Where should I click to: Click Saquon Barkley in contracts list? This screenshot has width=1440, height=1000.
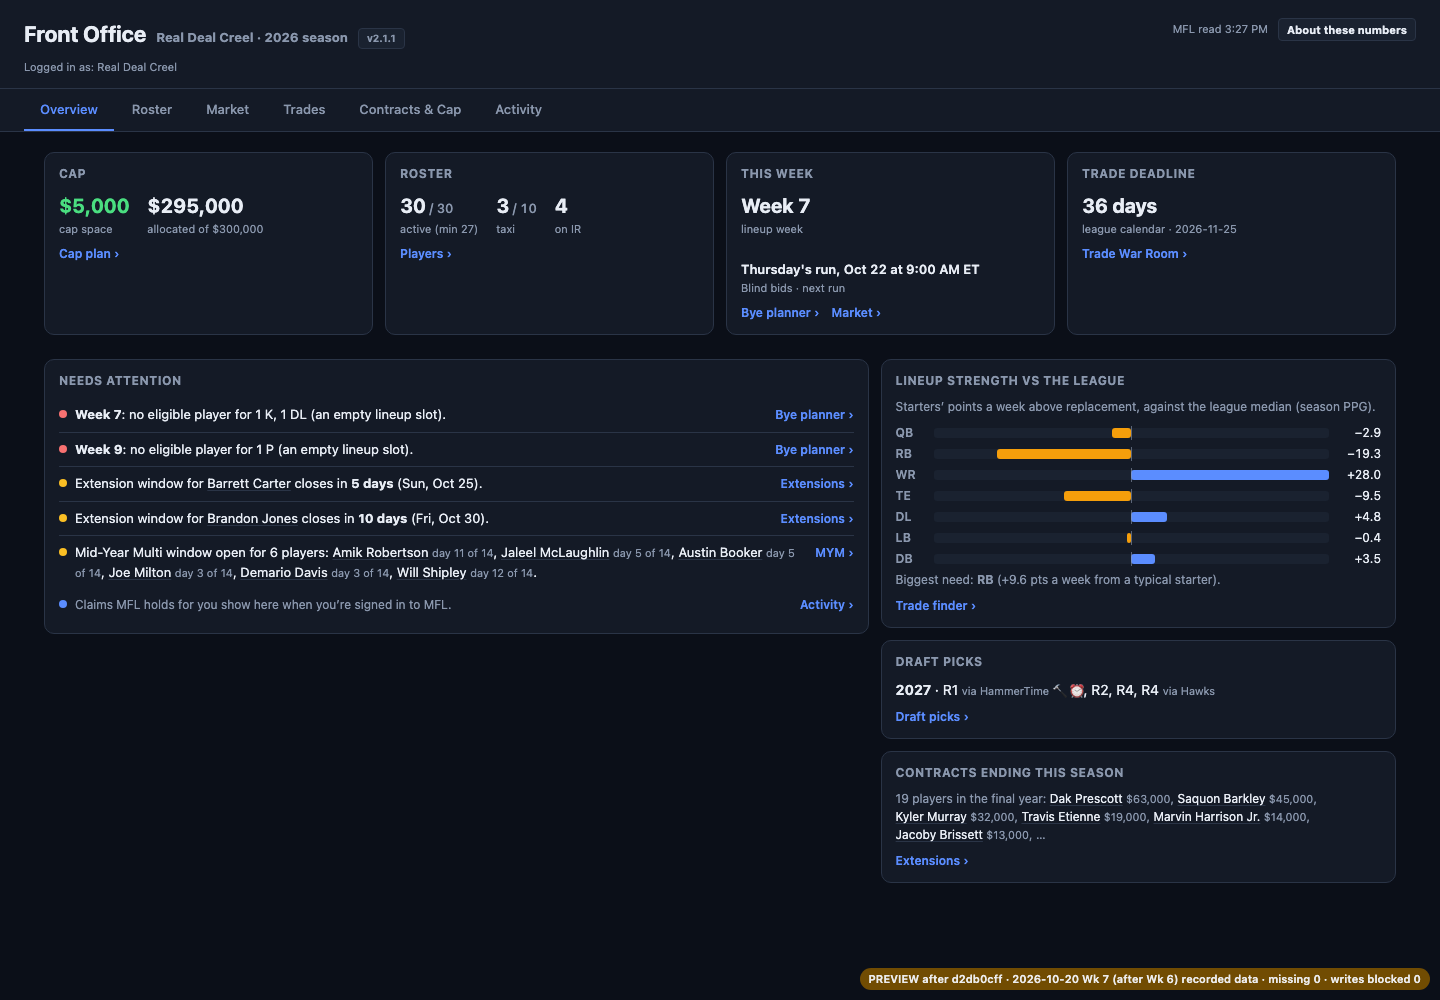pyautogui.click(x=1221, y=799)
